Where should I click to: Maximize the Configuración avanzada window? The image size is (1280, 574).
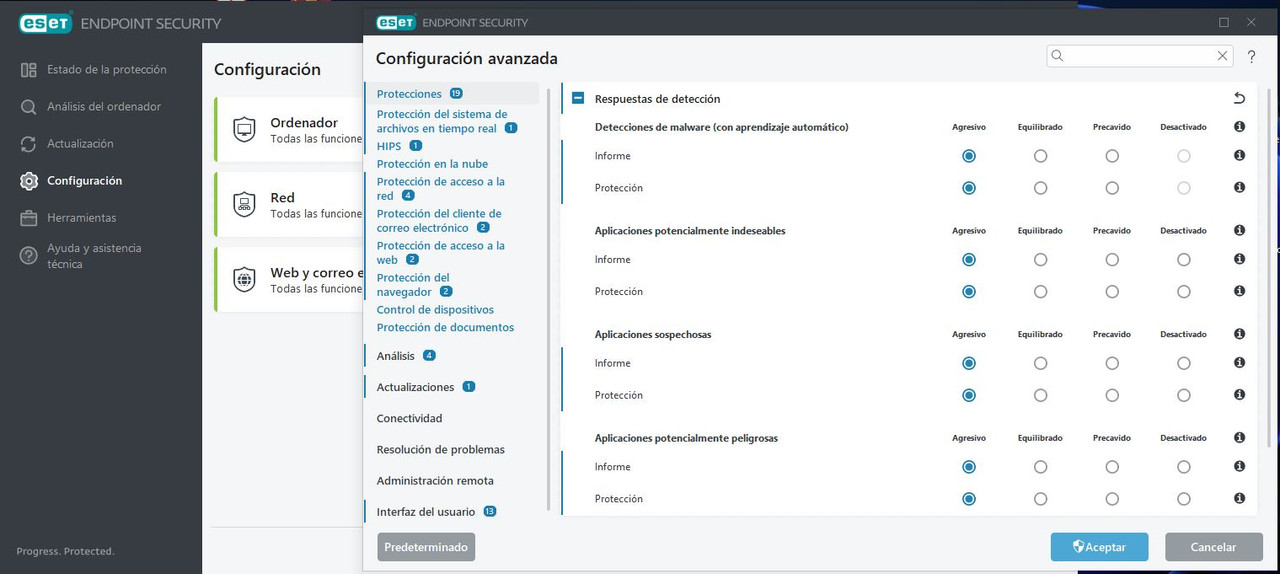coord(1224,22)
